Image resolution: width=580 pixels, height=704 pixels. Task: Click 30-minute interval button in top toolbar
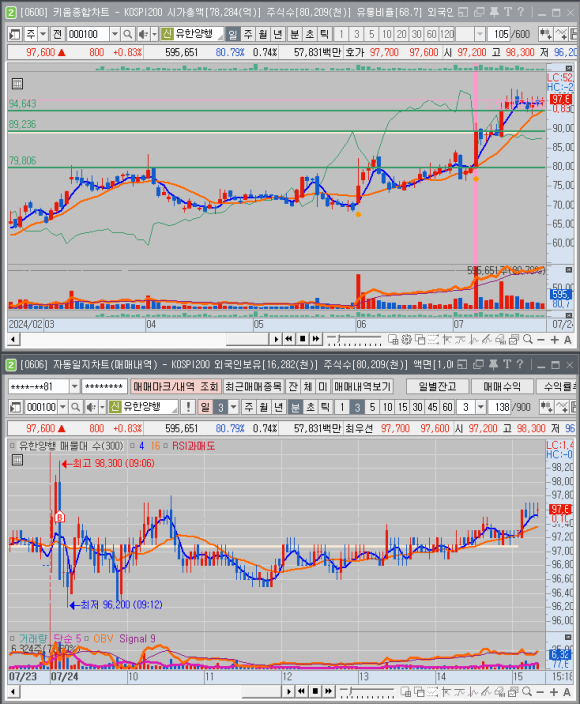[417, 34]
